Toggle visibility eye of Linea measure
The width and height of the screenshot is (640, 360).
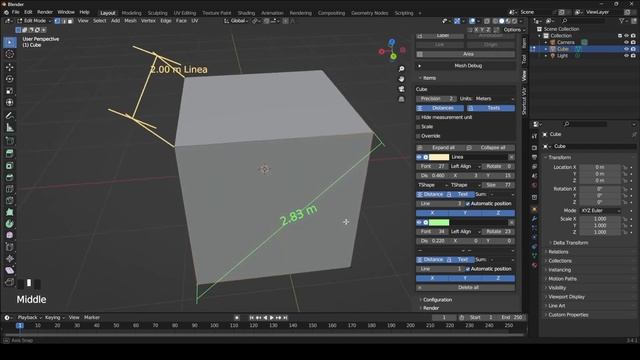point(419,157)
